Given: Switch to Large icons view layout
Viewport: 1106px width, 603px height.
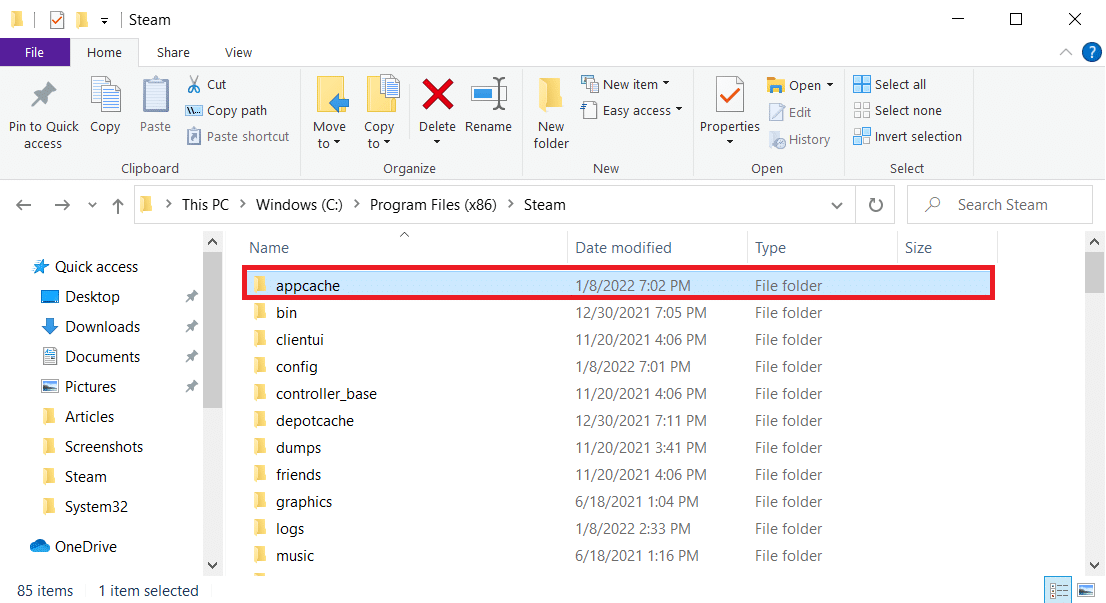Looking at the screenshot, I should click(1086, 590).
